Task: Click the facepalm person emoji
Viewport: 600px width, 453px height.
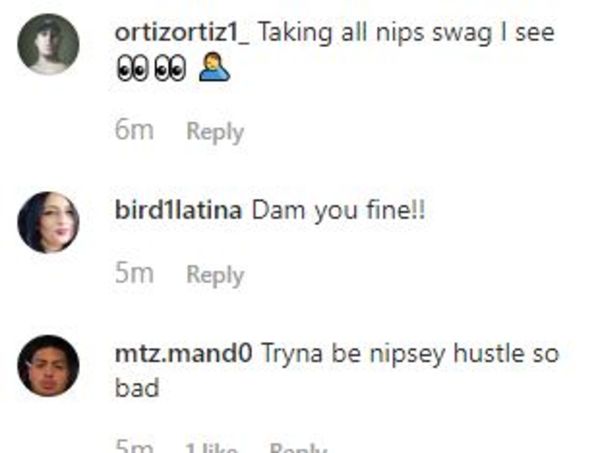Action: click(x=215, y=68)
